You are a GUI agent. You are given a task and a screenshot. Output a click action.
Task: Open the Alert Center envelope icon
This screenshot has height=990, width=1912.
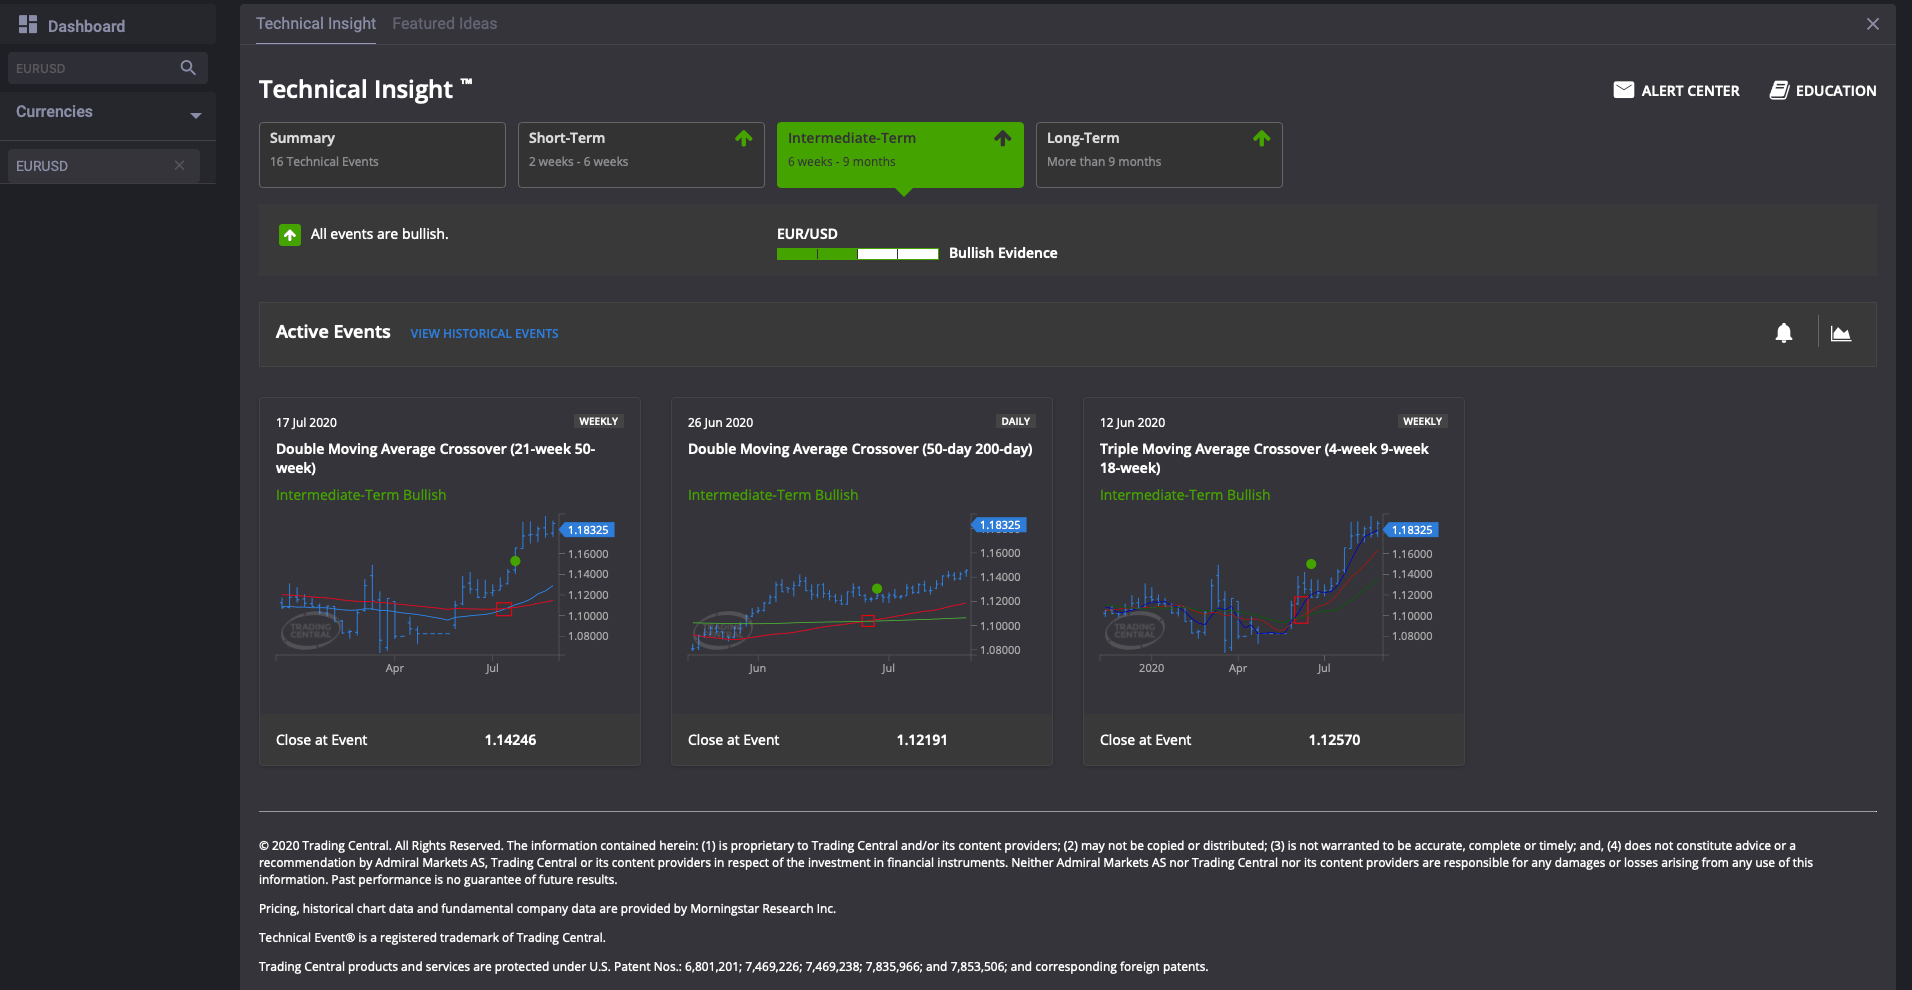1624,90
